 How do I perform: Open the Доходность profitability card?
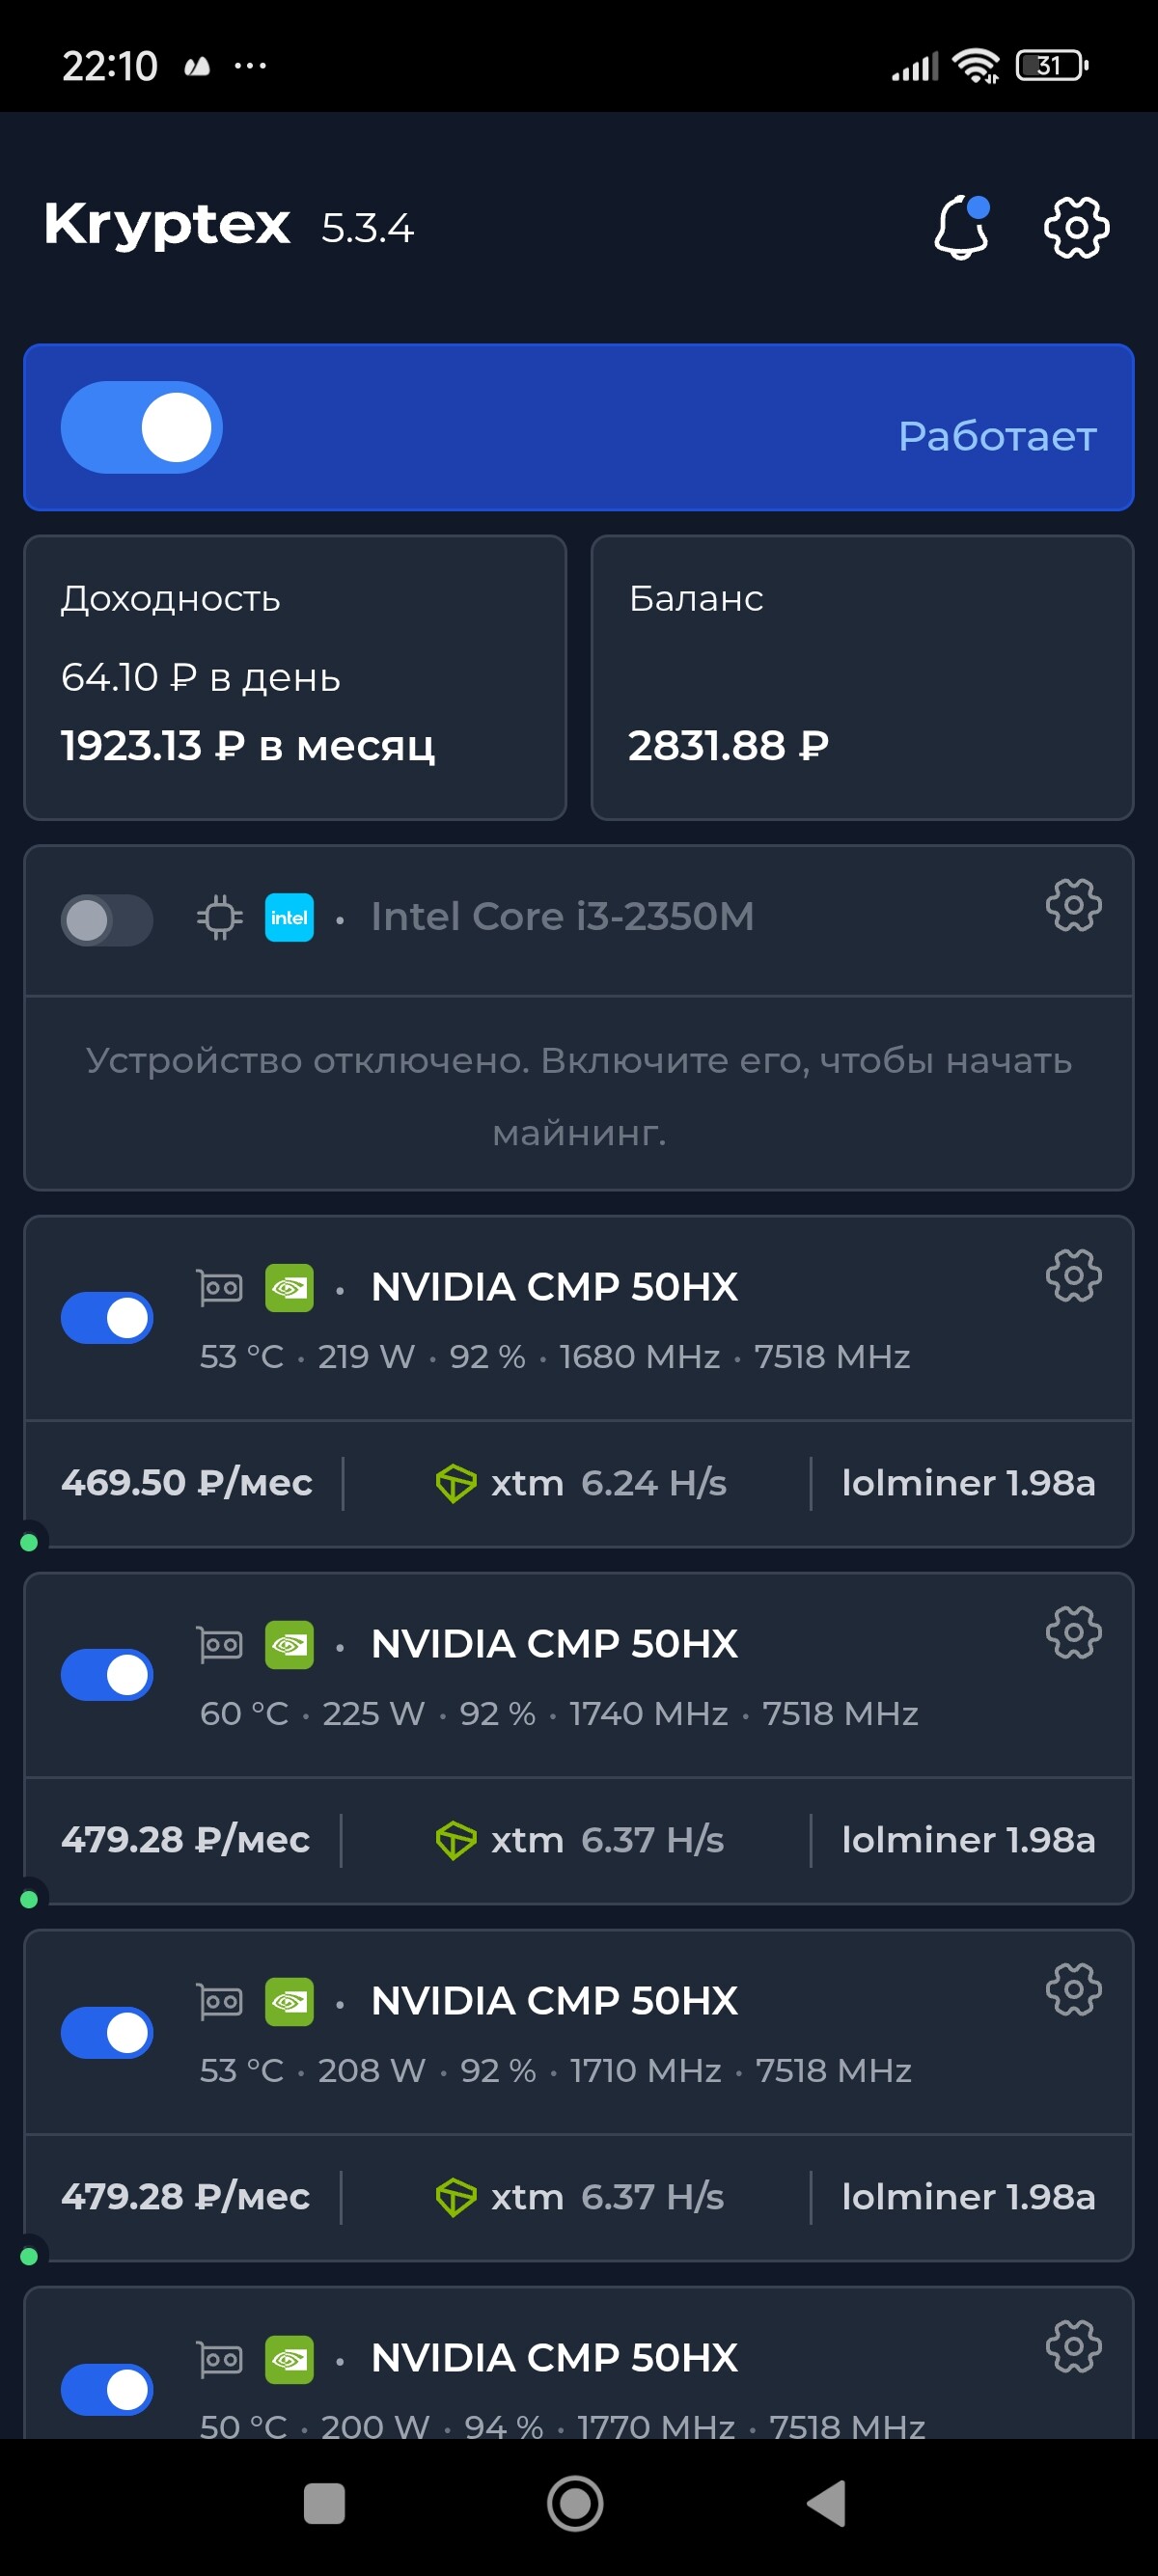coord(295,677)
